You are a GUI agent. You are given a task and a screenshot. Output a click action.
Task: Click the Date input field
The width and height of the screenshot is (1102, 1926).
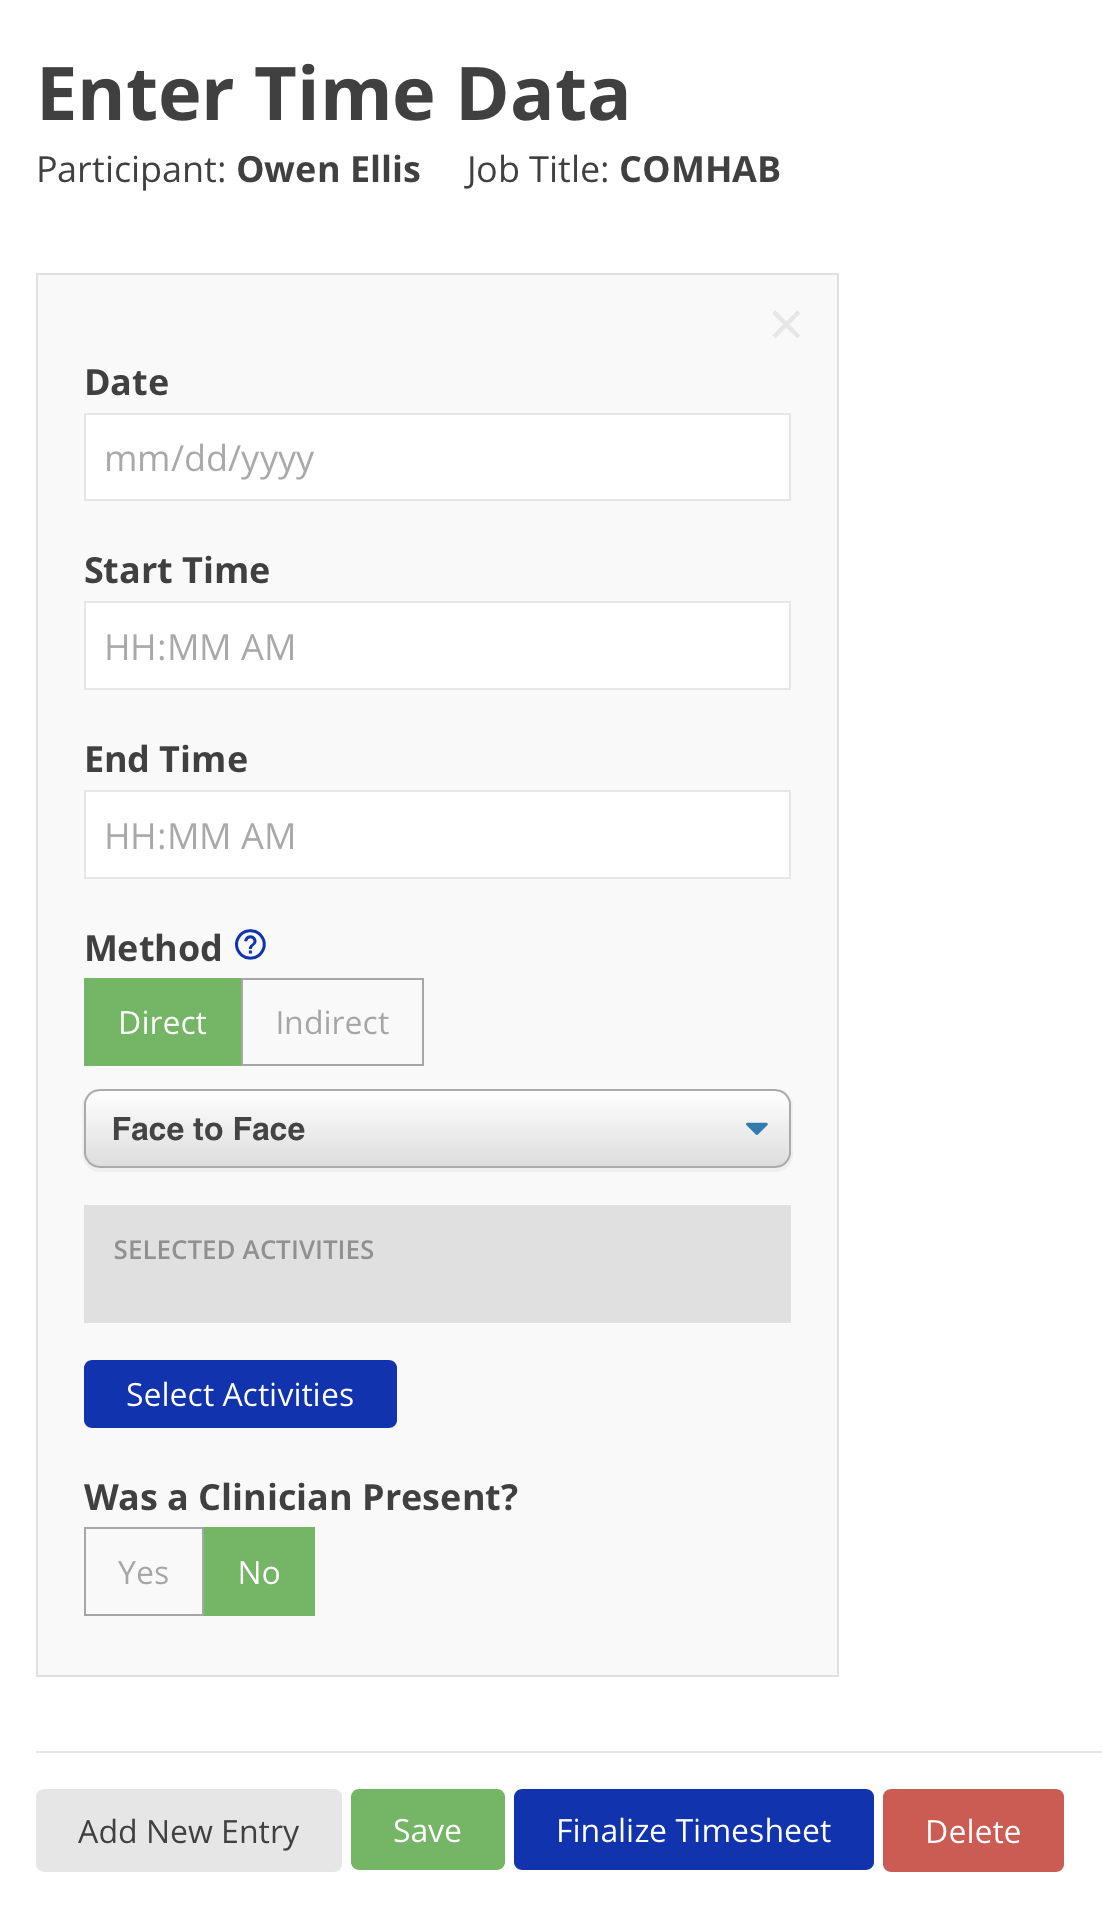pyautogui.click(x=437, y=458)
